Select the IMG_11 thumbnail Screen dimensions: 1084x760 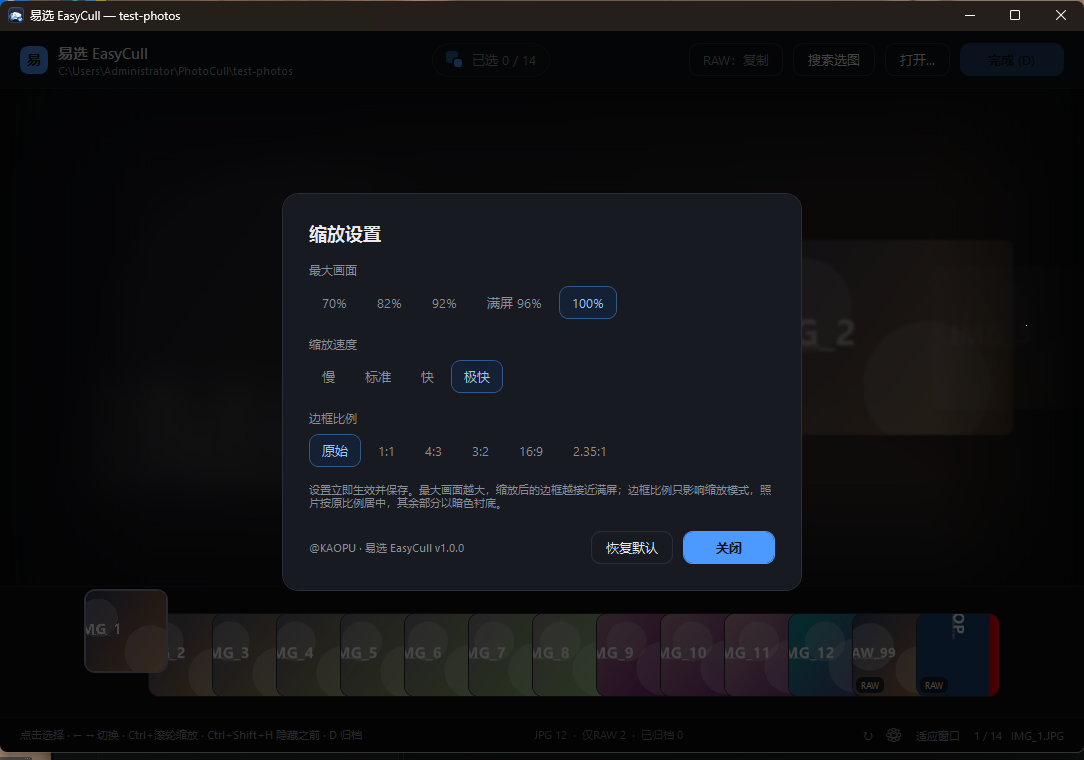pos(756,654)
